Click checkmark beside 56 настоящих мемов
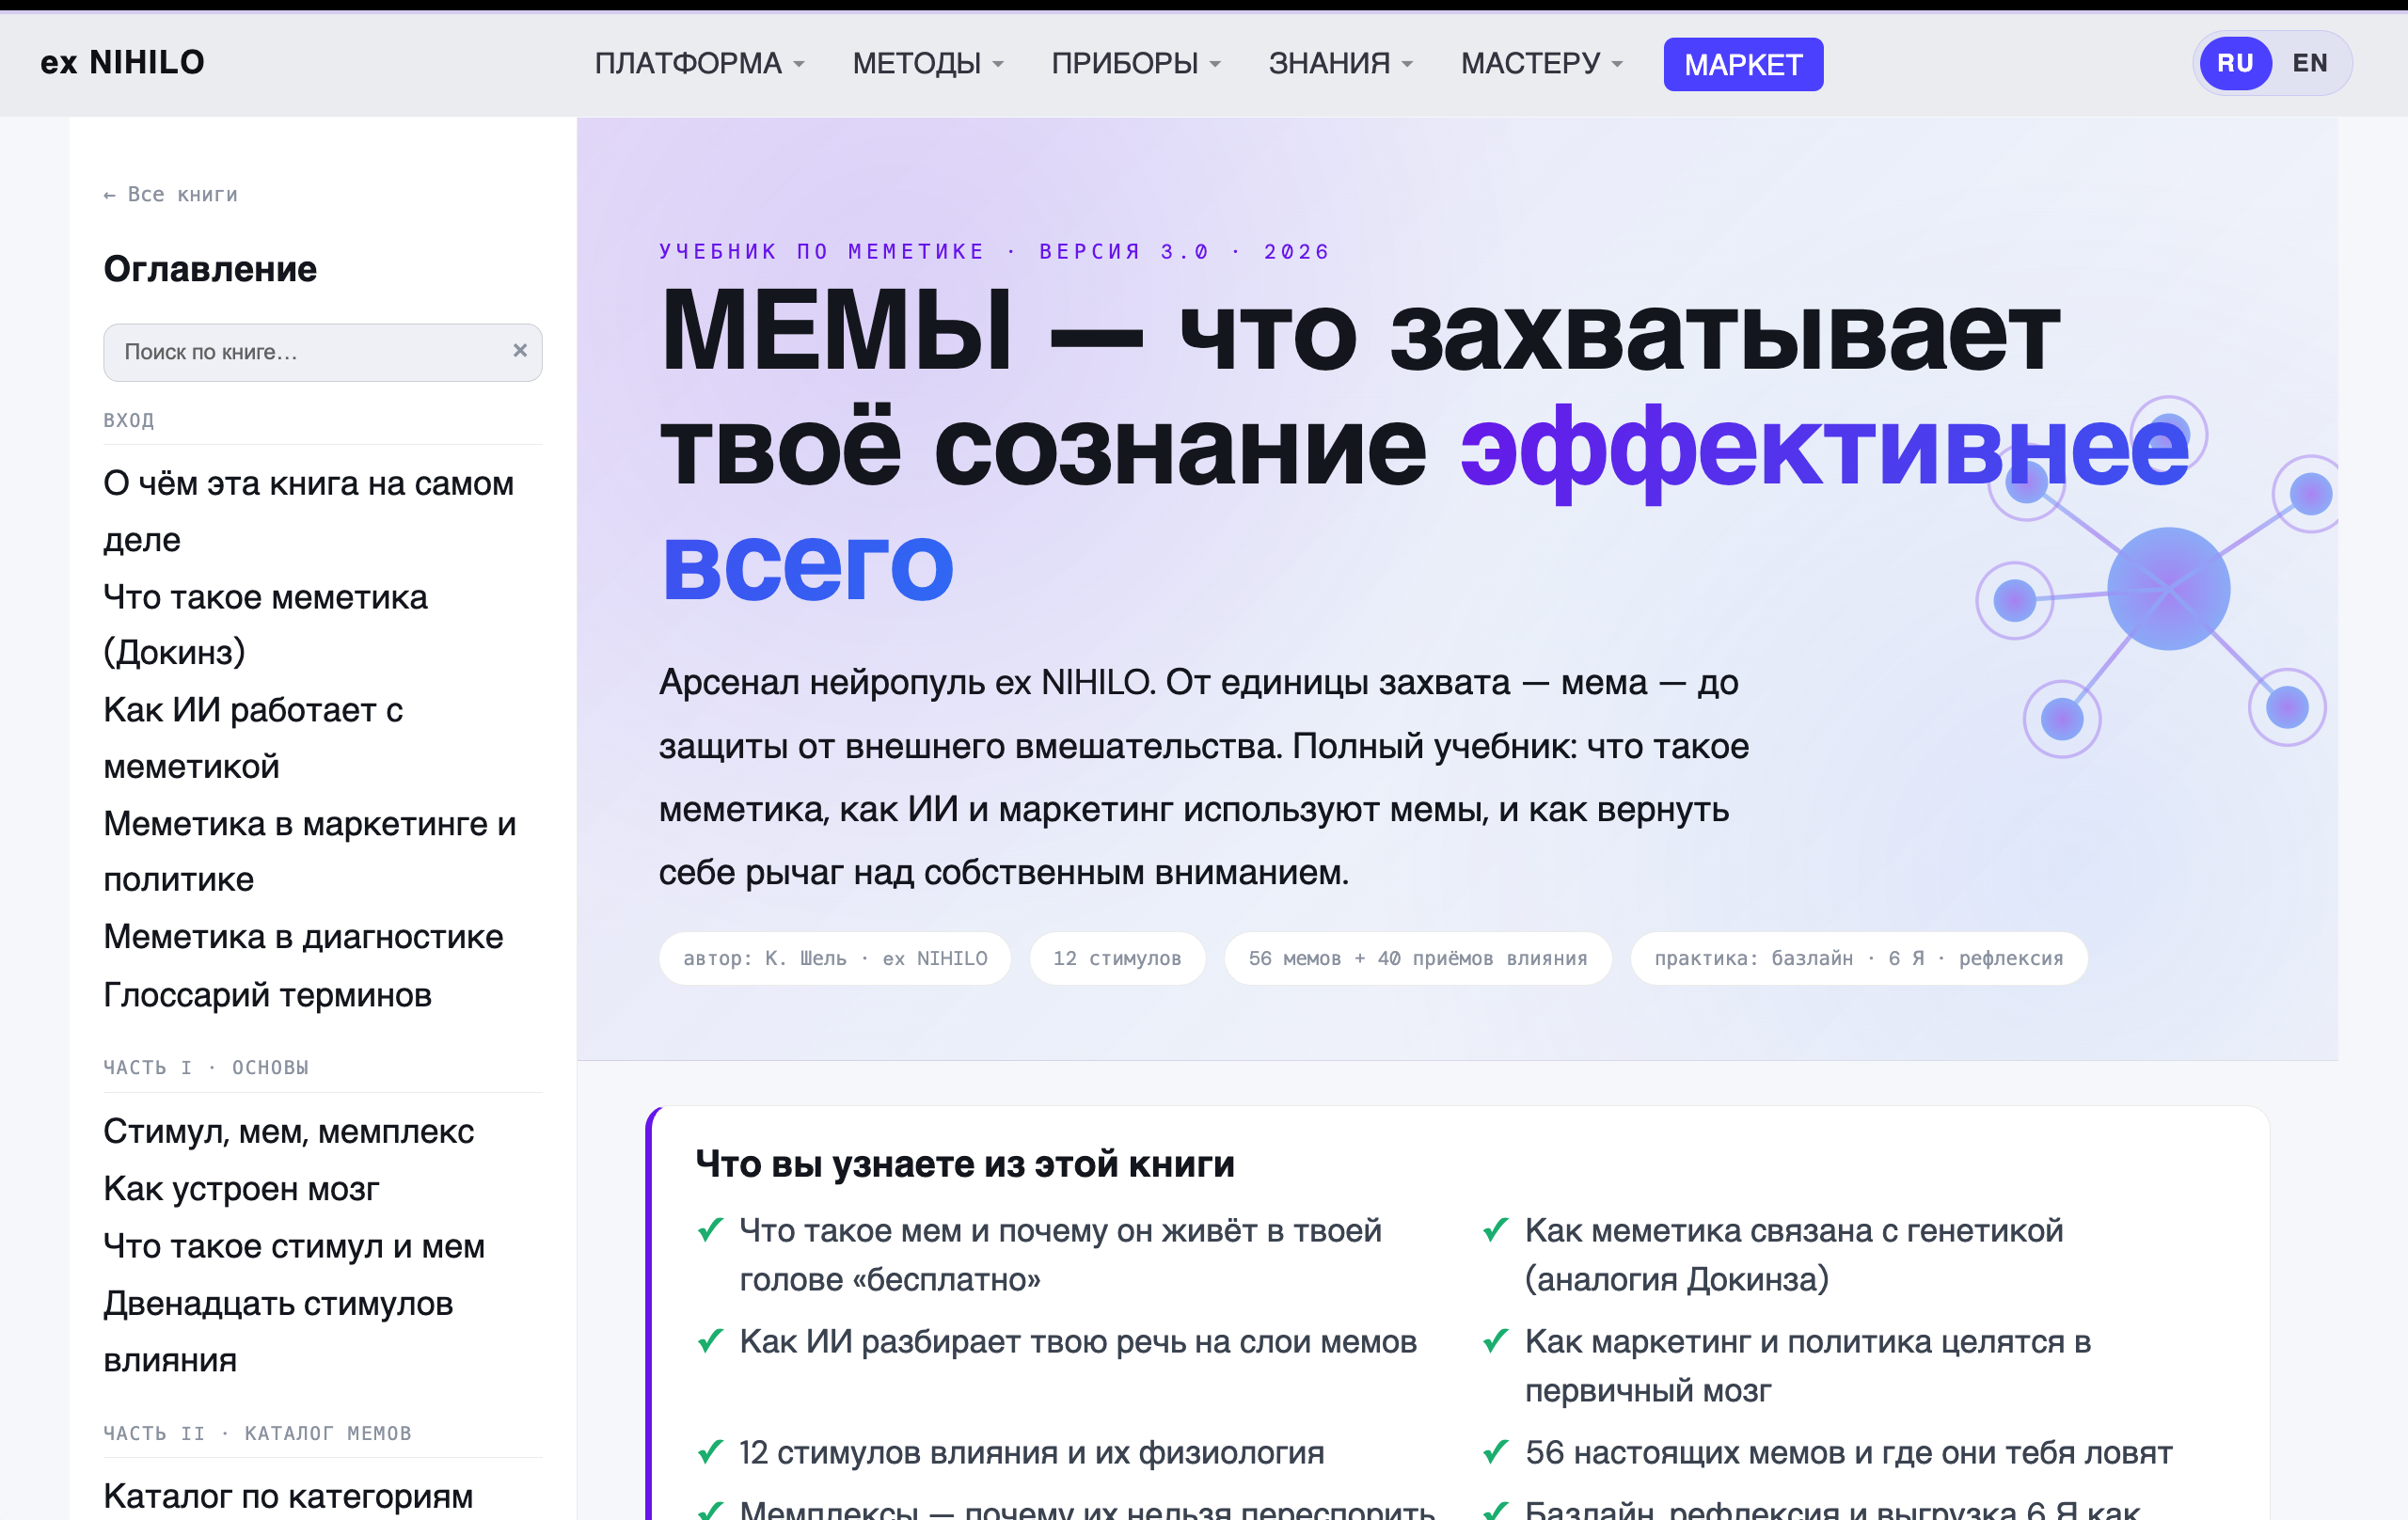 click(x=1495, y=1452)
